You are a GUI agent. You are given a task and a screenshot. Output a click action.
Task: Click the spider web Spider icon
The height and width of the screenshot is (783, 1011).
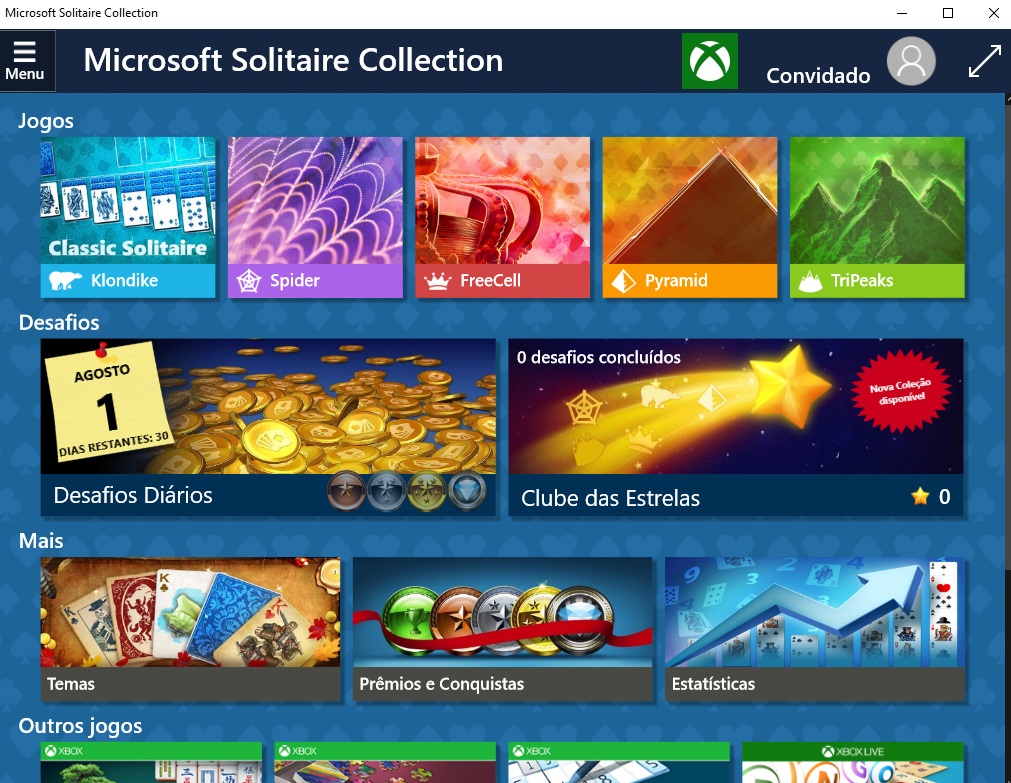click(x=249, y=281)
